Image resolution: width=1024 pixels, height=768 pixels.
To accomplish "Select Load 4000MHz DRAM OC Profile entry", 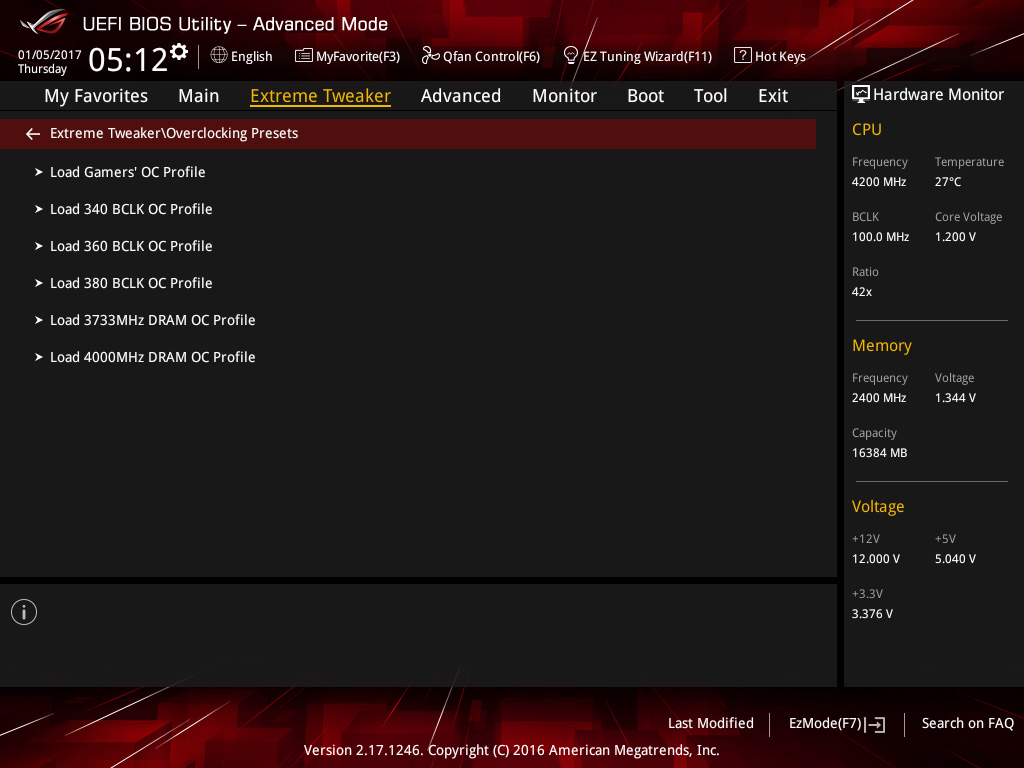I will pos(153,357).
